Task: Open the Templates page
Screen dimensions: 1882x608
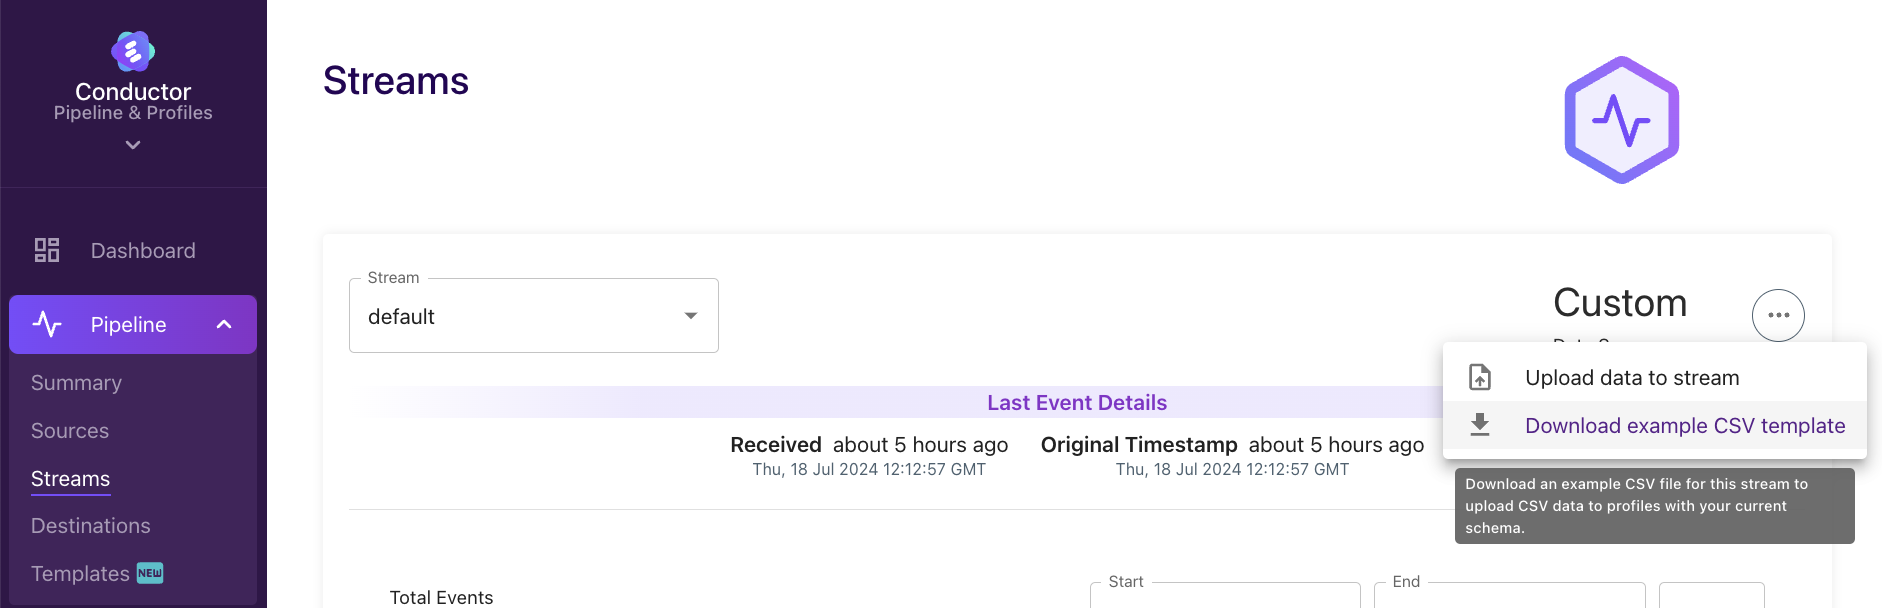Action: (x=80, y=574)
